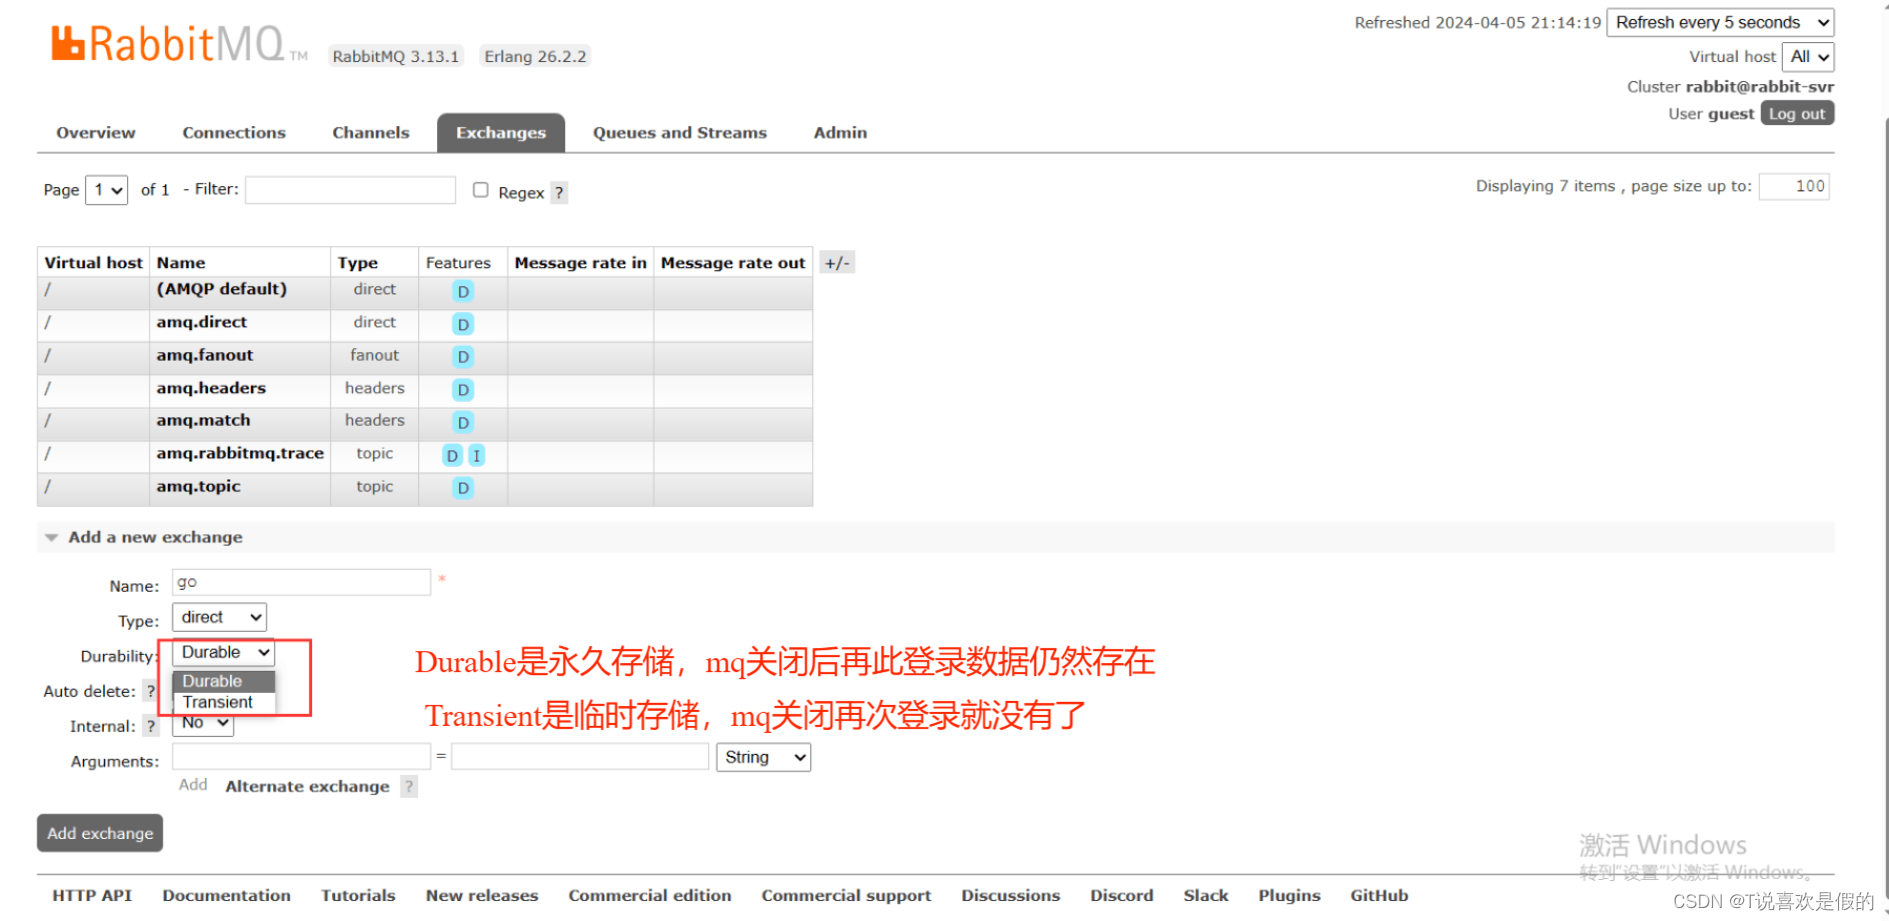Open the Alternate exchange help question mark

coord(408,786)
